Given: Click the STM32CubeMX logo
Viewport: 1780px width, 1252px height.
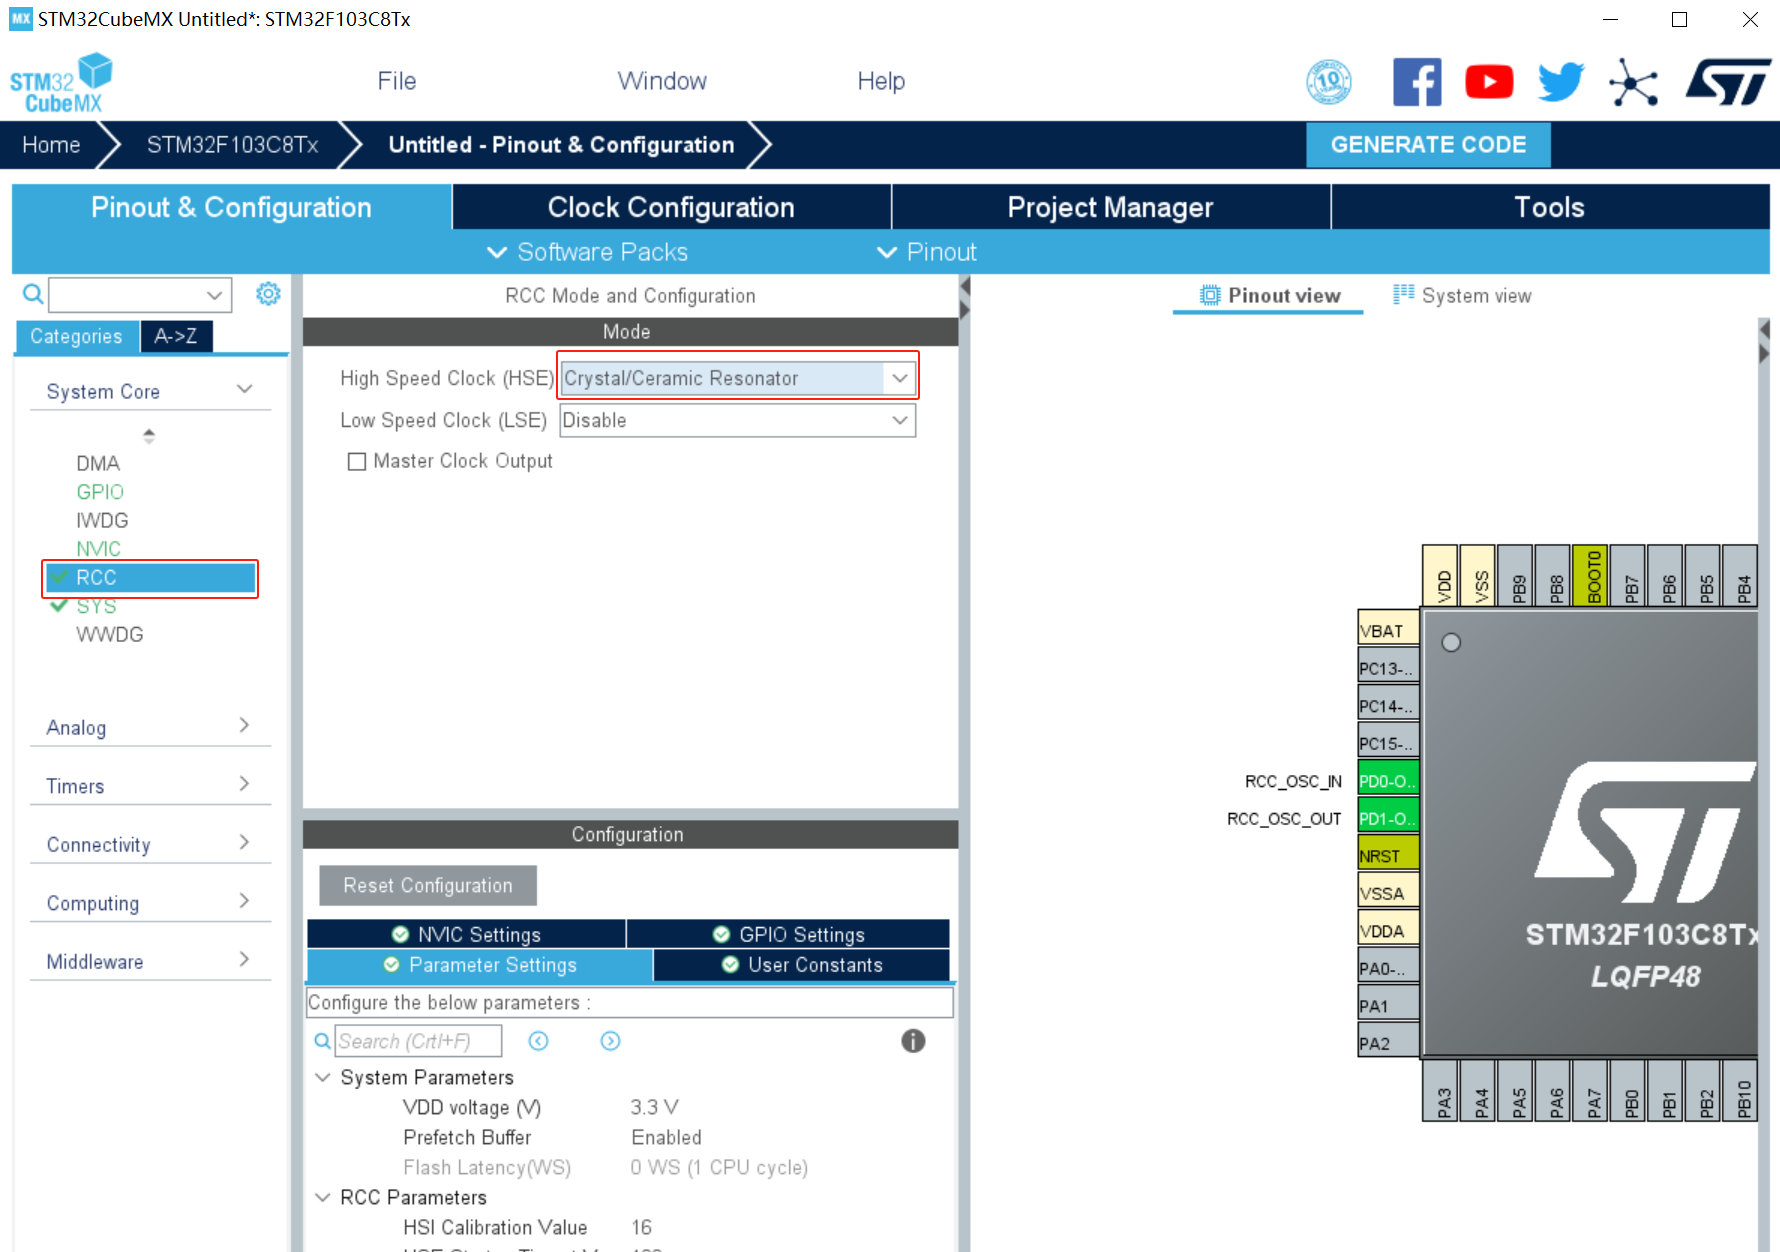Looking at the screenshot, I should [x=61, y=83].
